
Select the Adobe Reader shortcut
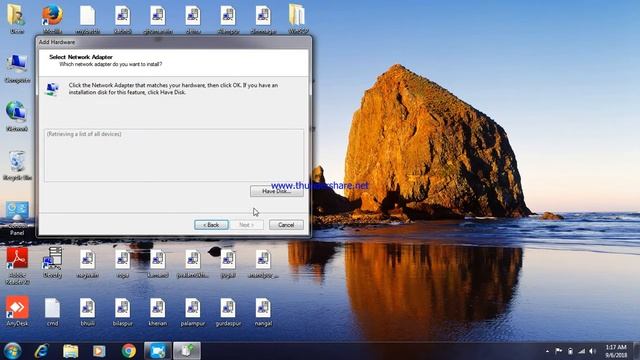(x=17, y=266)
